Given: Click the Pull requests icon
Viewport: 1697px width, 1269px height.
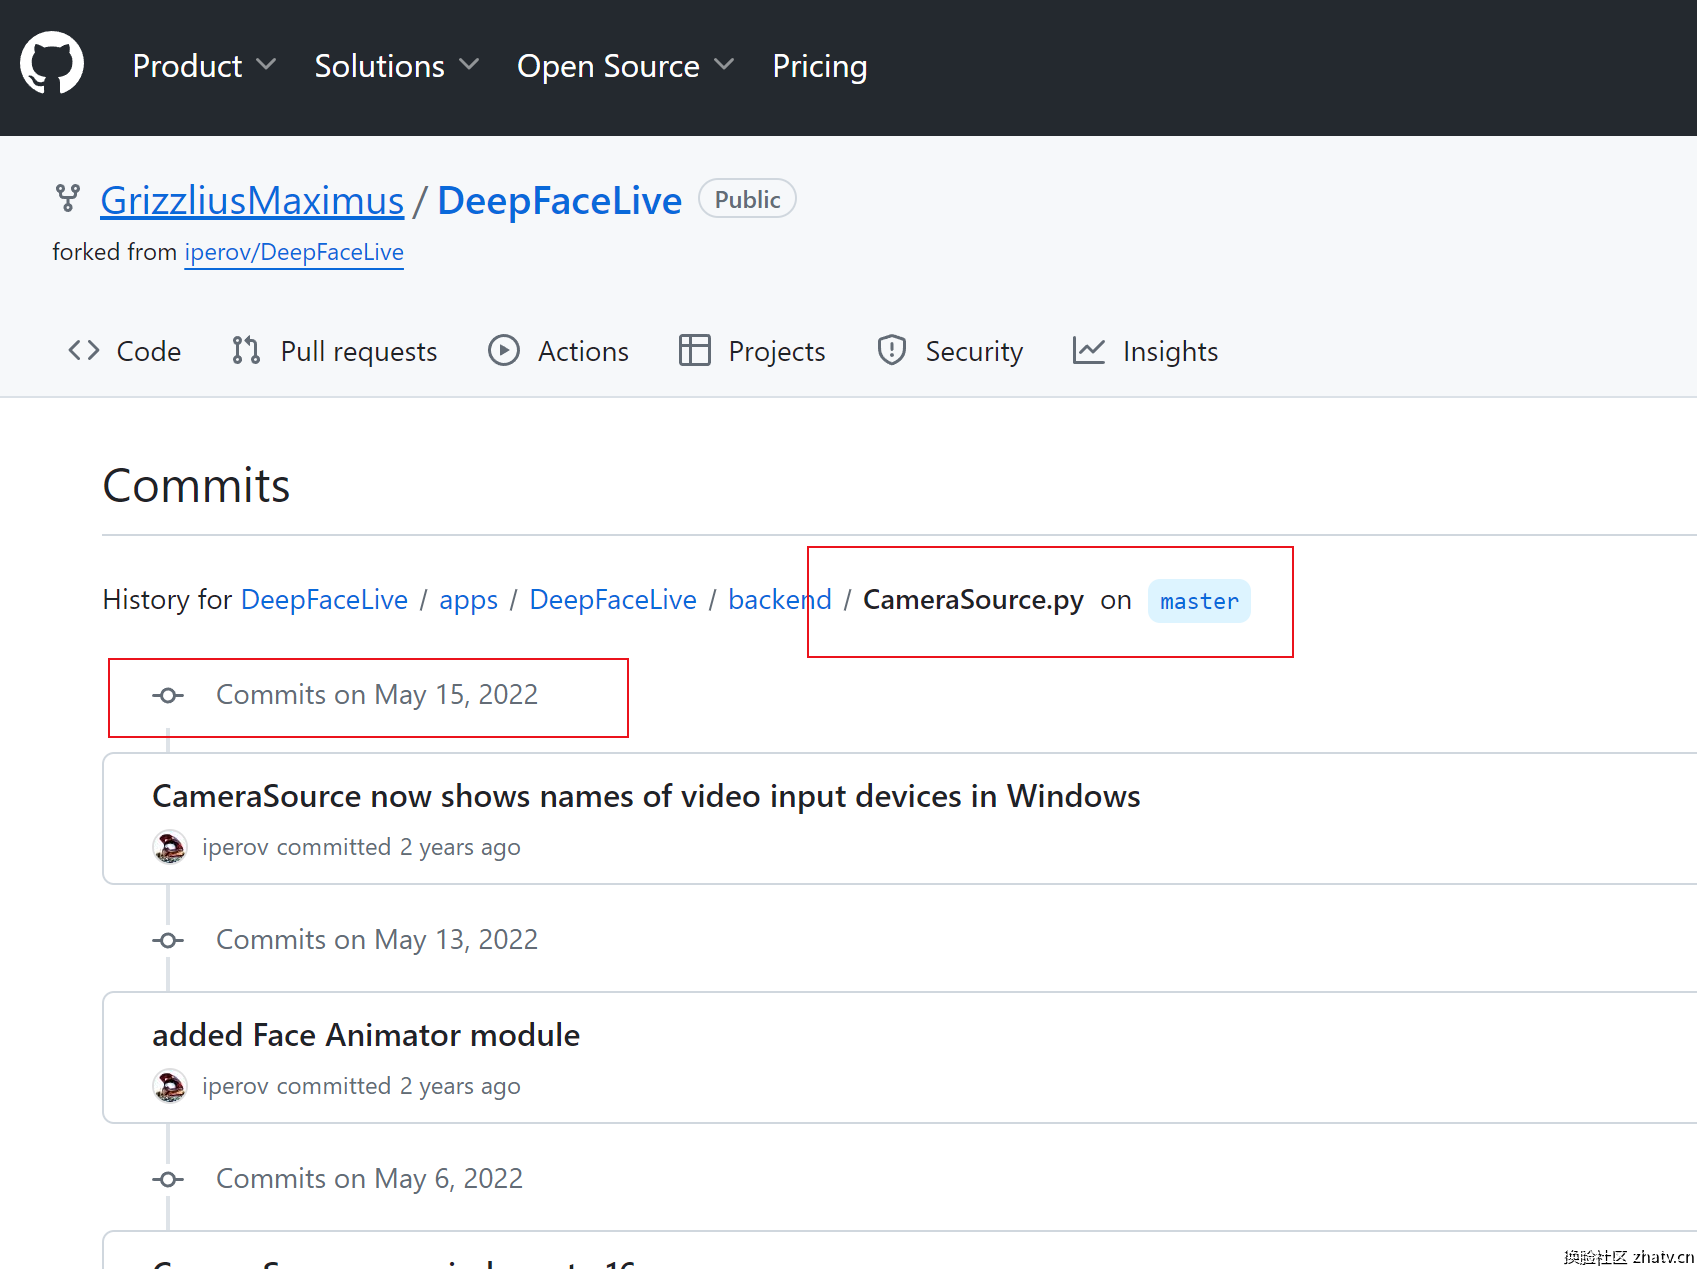Looking at the screenshot, I should tap(246, 350).
